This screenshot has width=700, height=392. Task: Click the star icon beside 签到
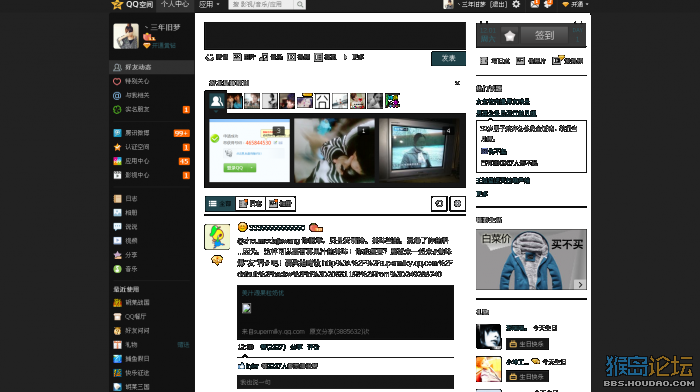click(x=510, y=36)
